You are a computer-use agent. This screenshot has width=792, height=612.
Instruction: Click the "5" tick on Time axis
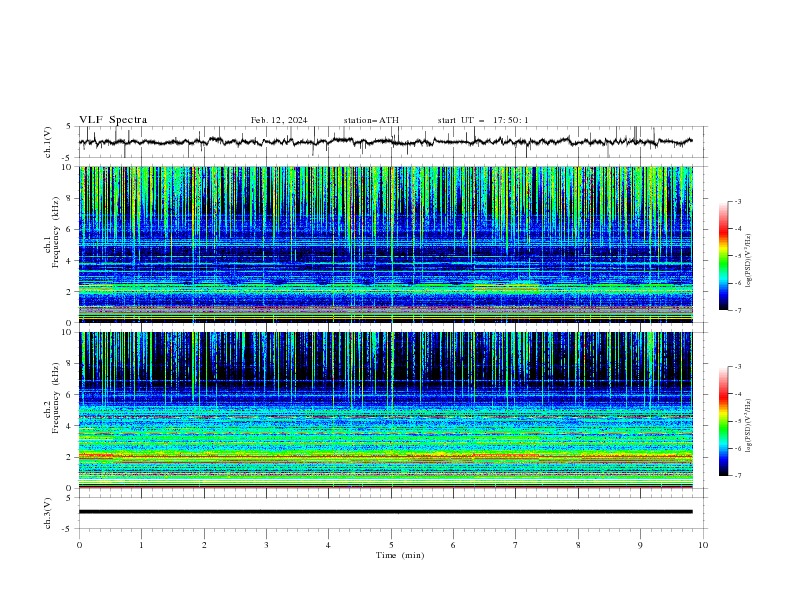click(x=391, y=545)
